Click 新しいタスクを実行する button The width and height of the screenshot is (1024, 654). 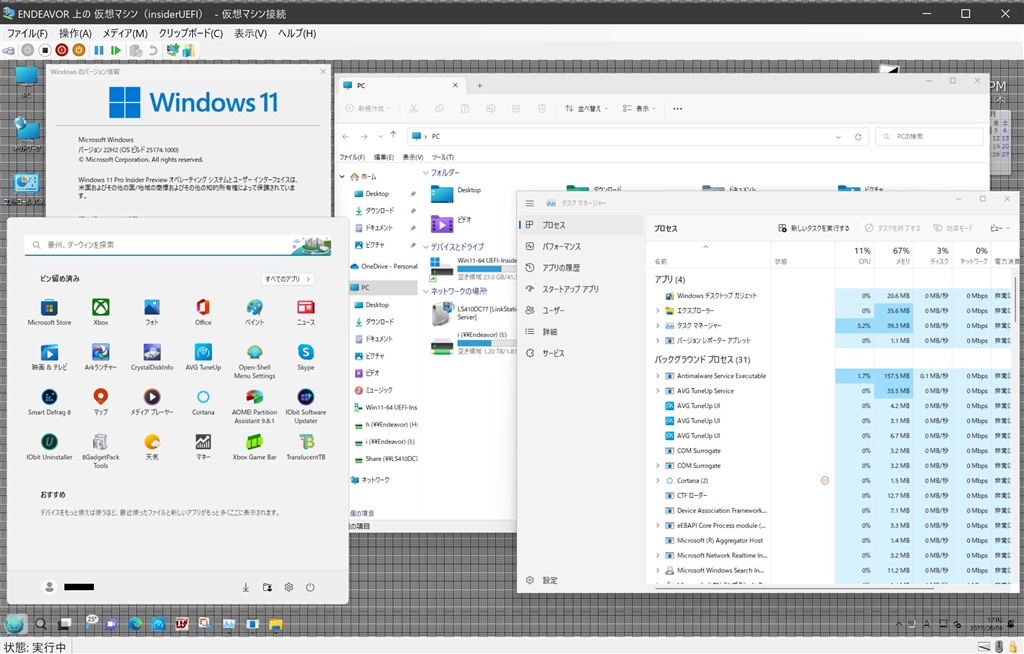(813, 228)
